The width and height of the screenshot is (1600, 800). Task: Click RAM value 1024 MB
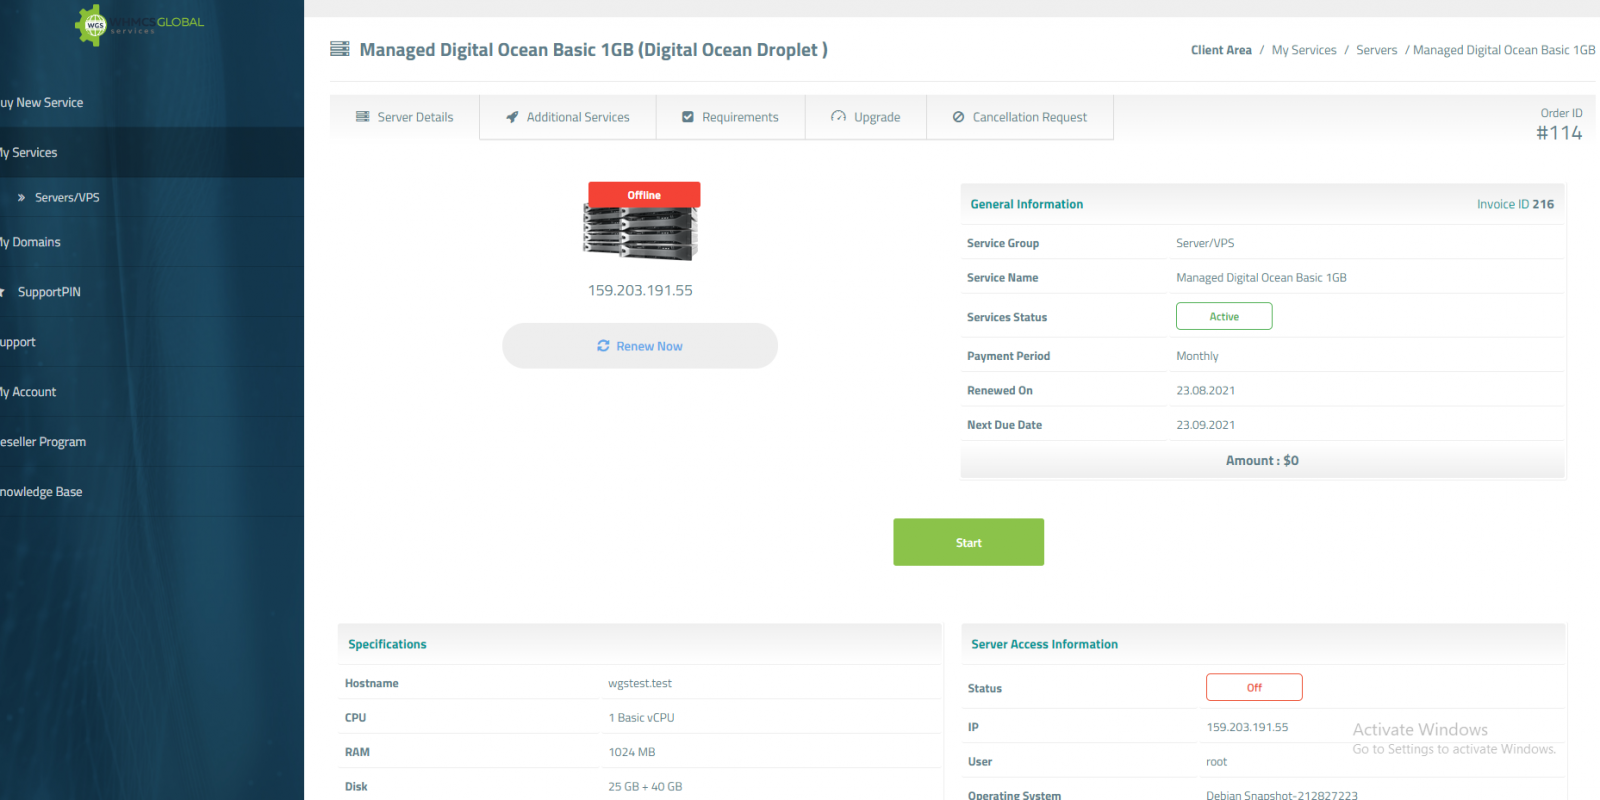pos(632,752)
